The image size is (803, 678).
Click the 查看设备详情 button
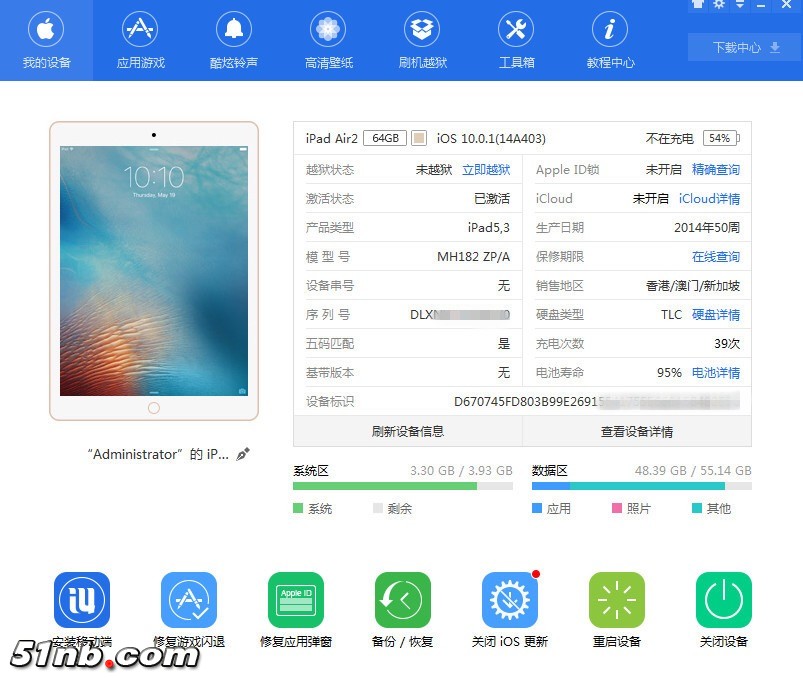click(637, 431)
